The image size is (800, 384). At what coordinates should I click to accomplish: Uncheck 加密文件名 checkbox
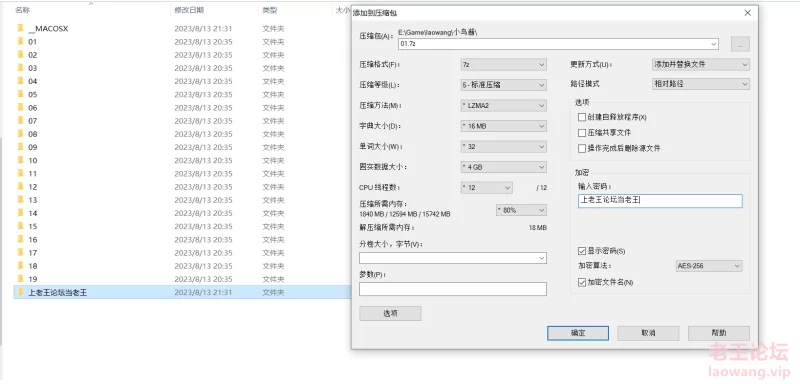click(x=582, y=282)
